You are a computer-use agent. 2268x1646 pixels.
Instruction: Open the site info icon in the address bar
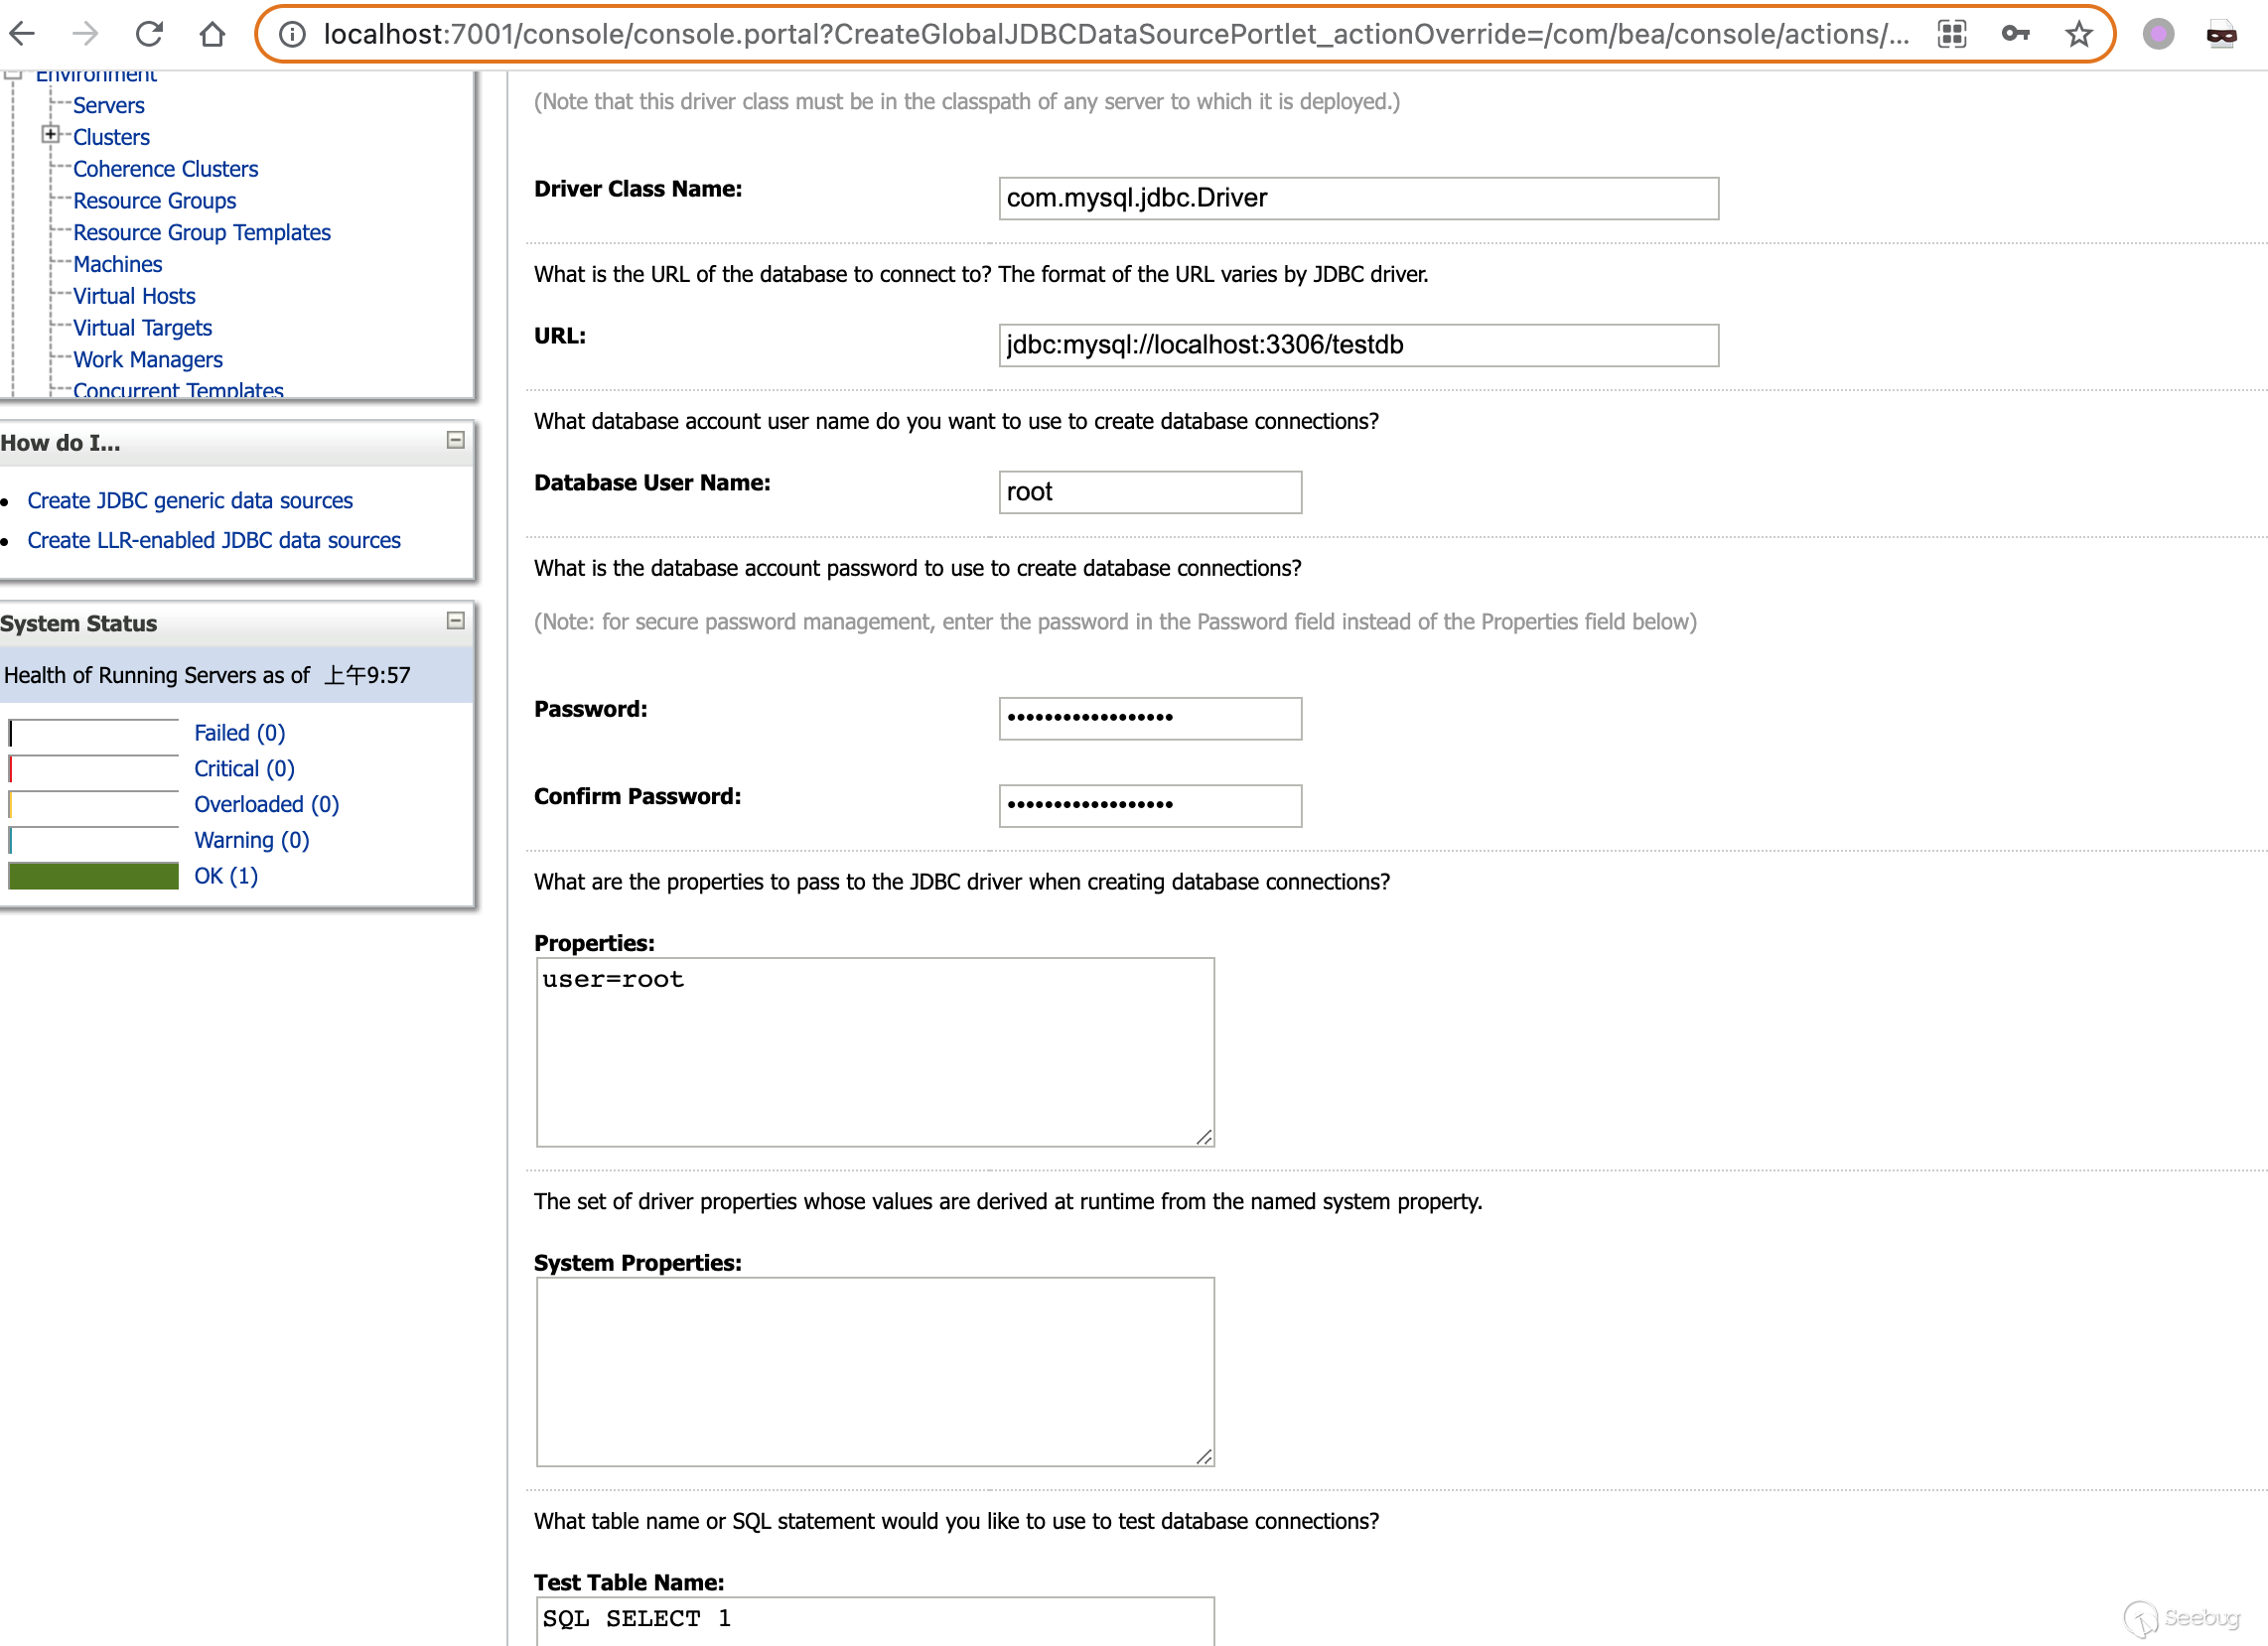click(292, 34)
